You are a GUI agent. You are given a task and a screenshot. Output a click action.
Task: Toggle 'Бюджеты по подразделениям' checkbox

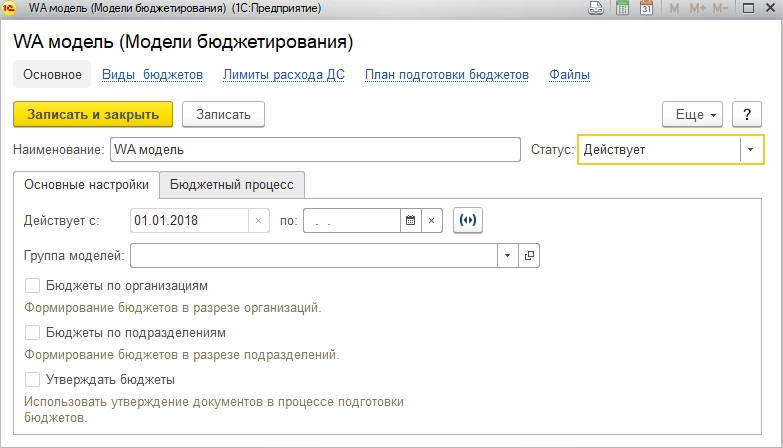[x=33, y=333]
